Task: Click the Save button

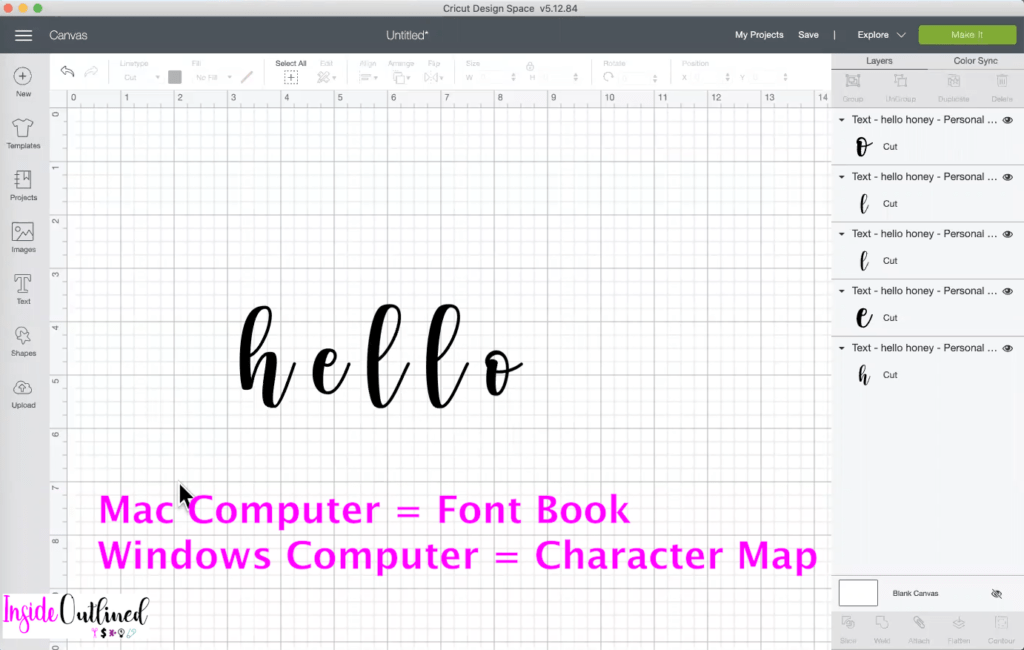Action: (x=808, y=35)
